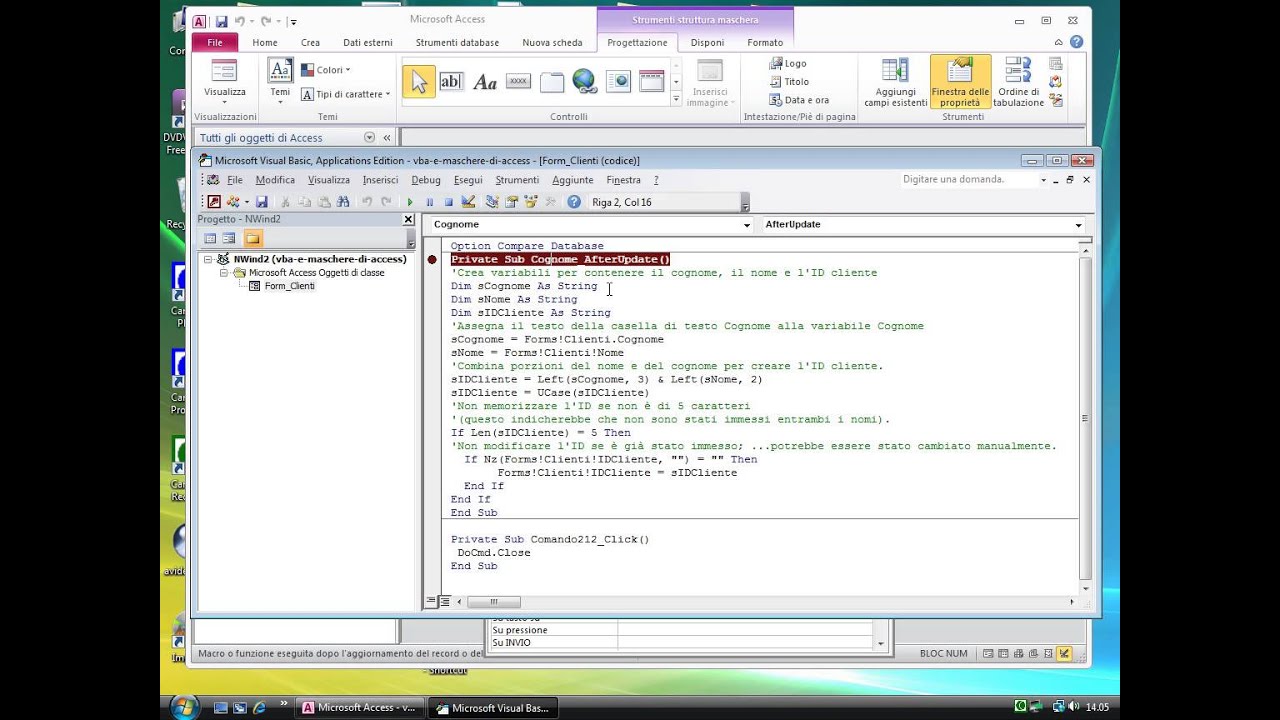Open Object Browser icon in VBA toolbar

click(531, 202)
